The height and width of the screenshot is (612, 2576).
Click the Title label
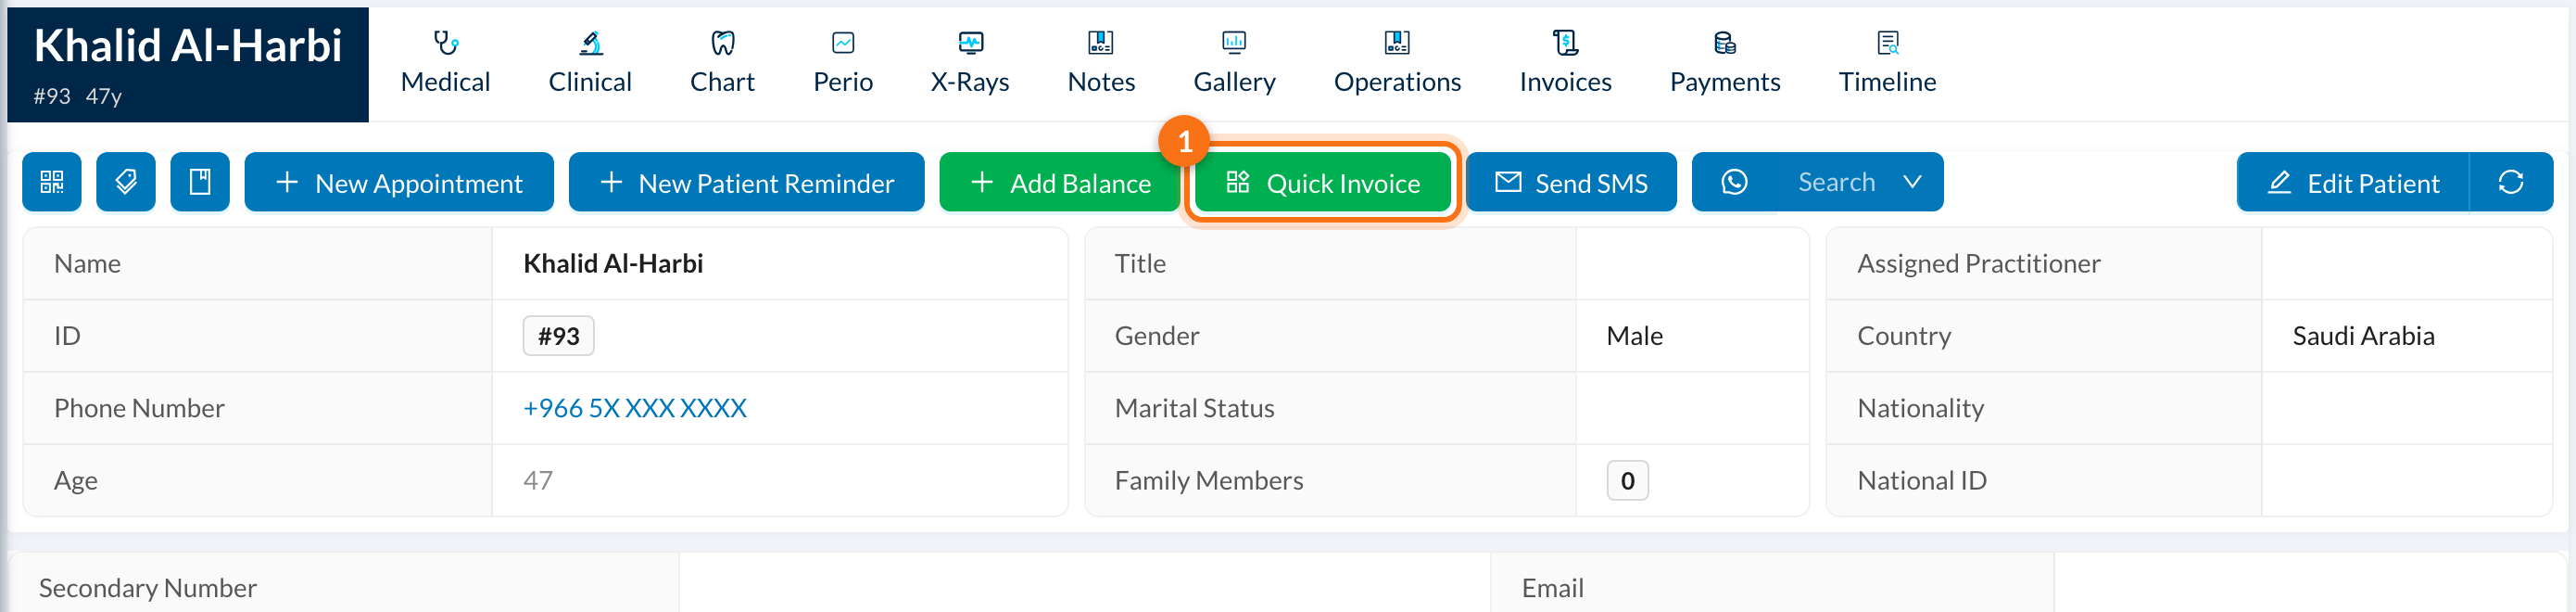click(x=1140, y=263)
